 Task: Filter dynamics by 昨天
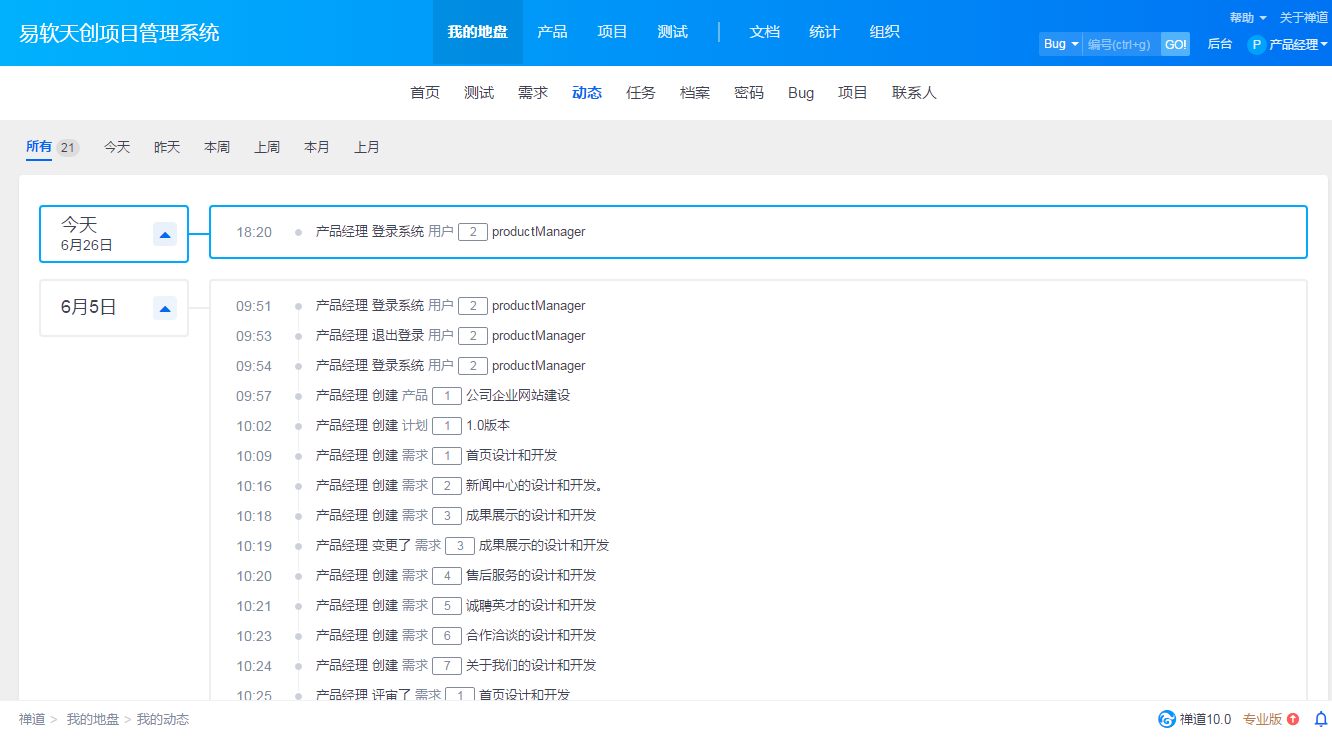167,147
